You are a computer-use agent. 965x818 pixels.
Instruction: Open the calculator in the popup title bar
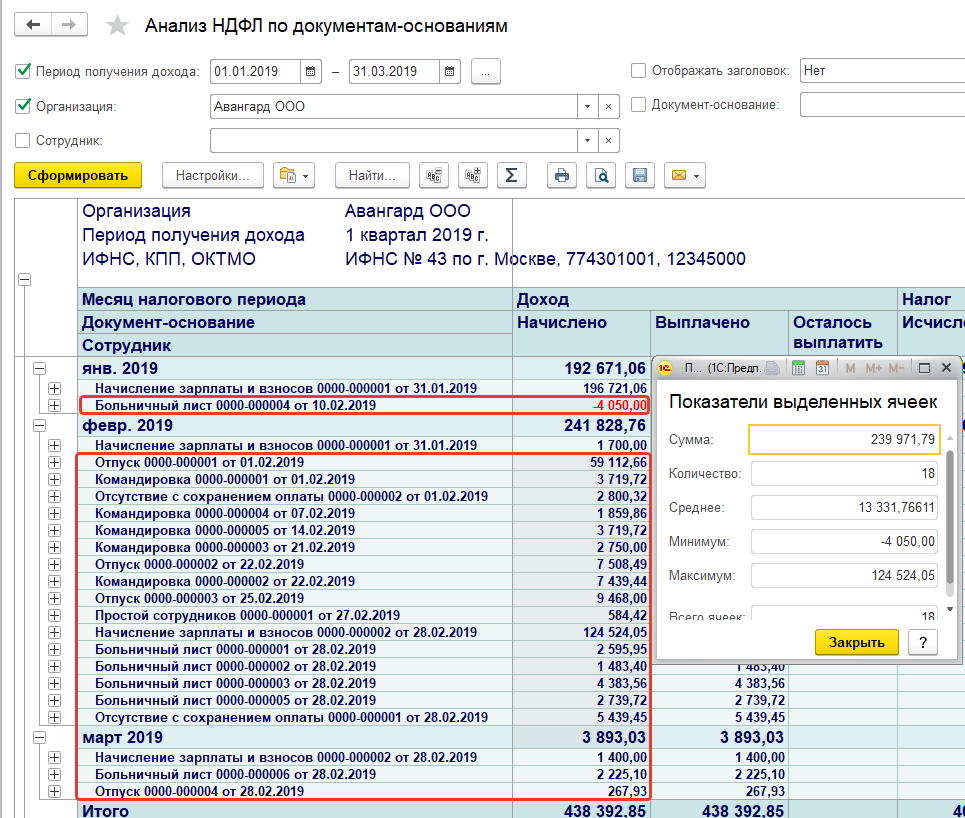pyautogui.click(x=798, y=368)
